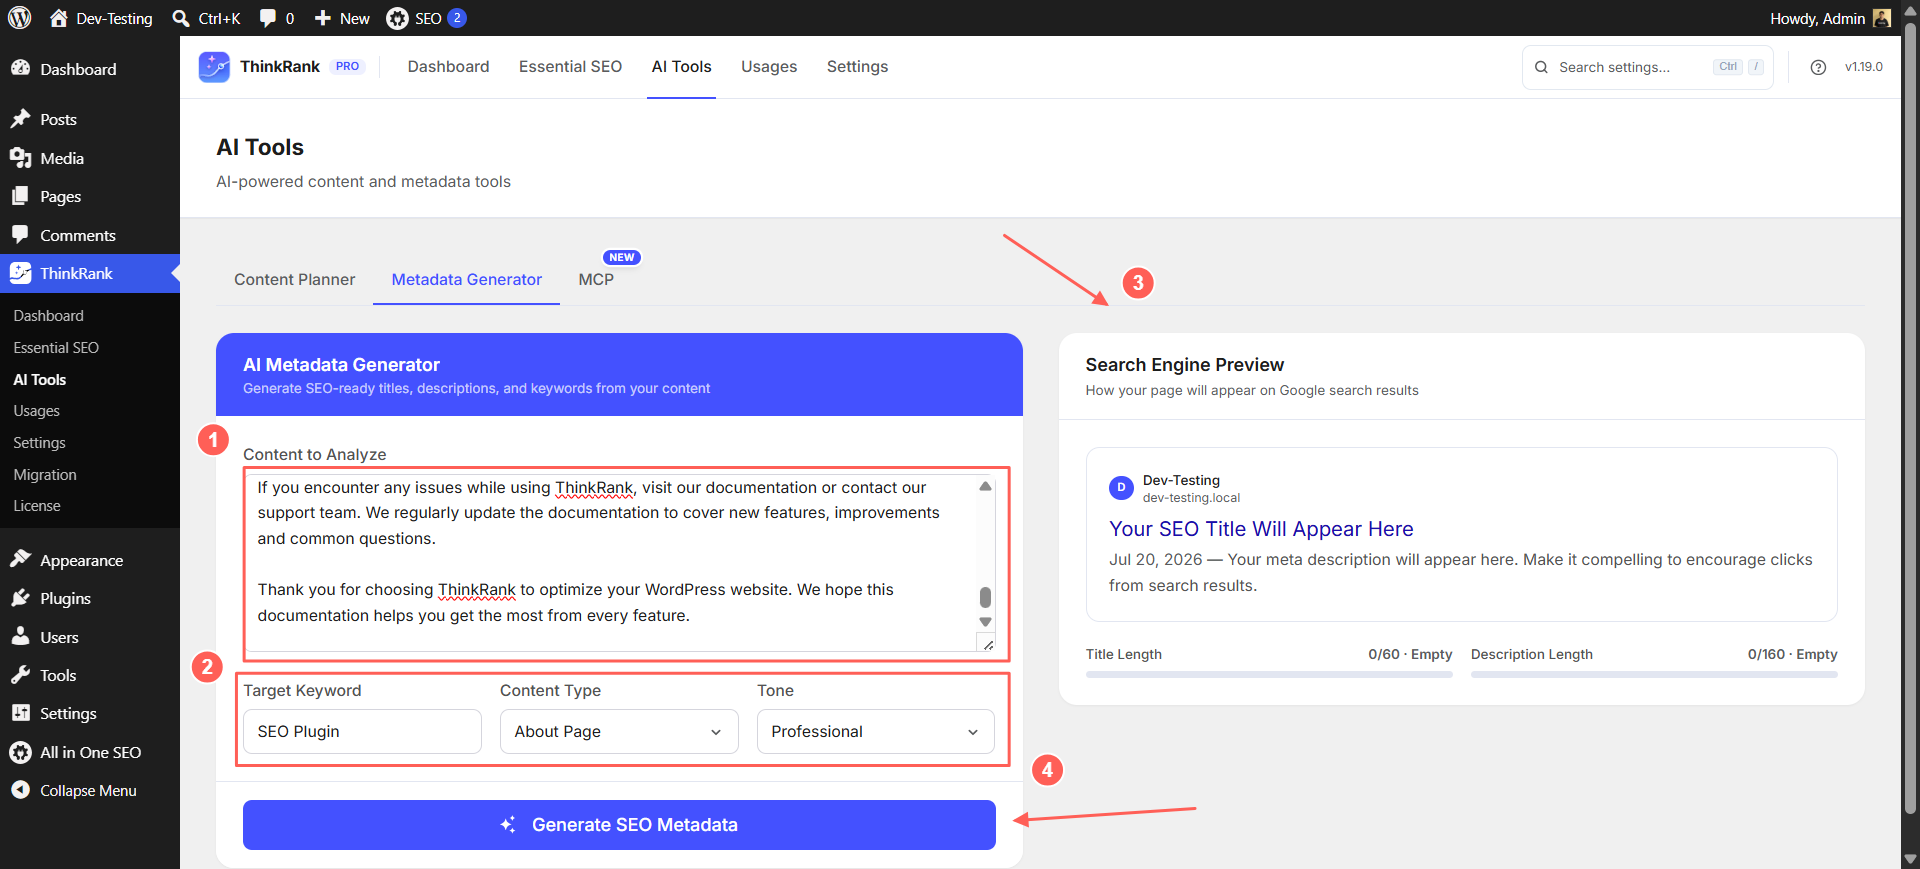
Task: Open the Content Type dropdown
Action: [619, 731]
